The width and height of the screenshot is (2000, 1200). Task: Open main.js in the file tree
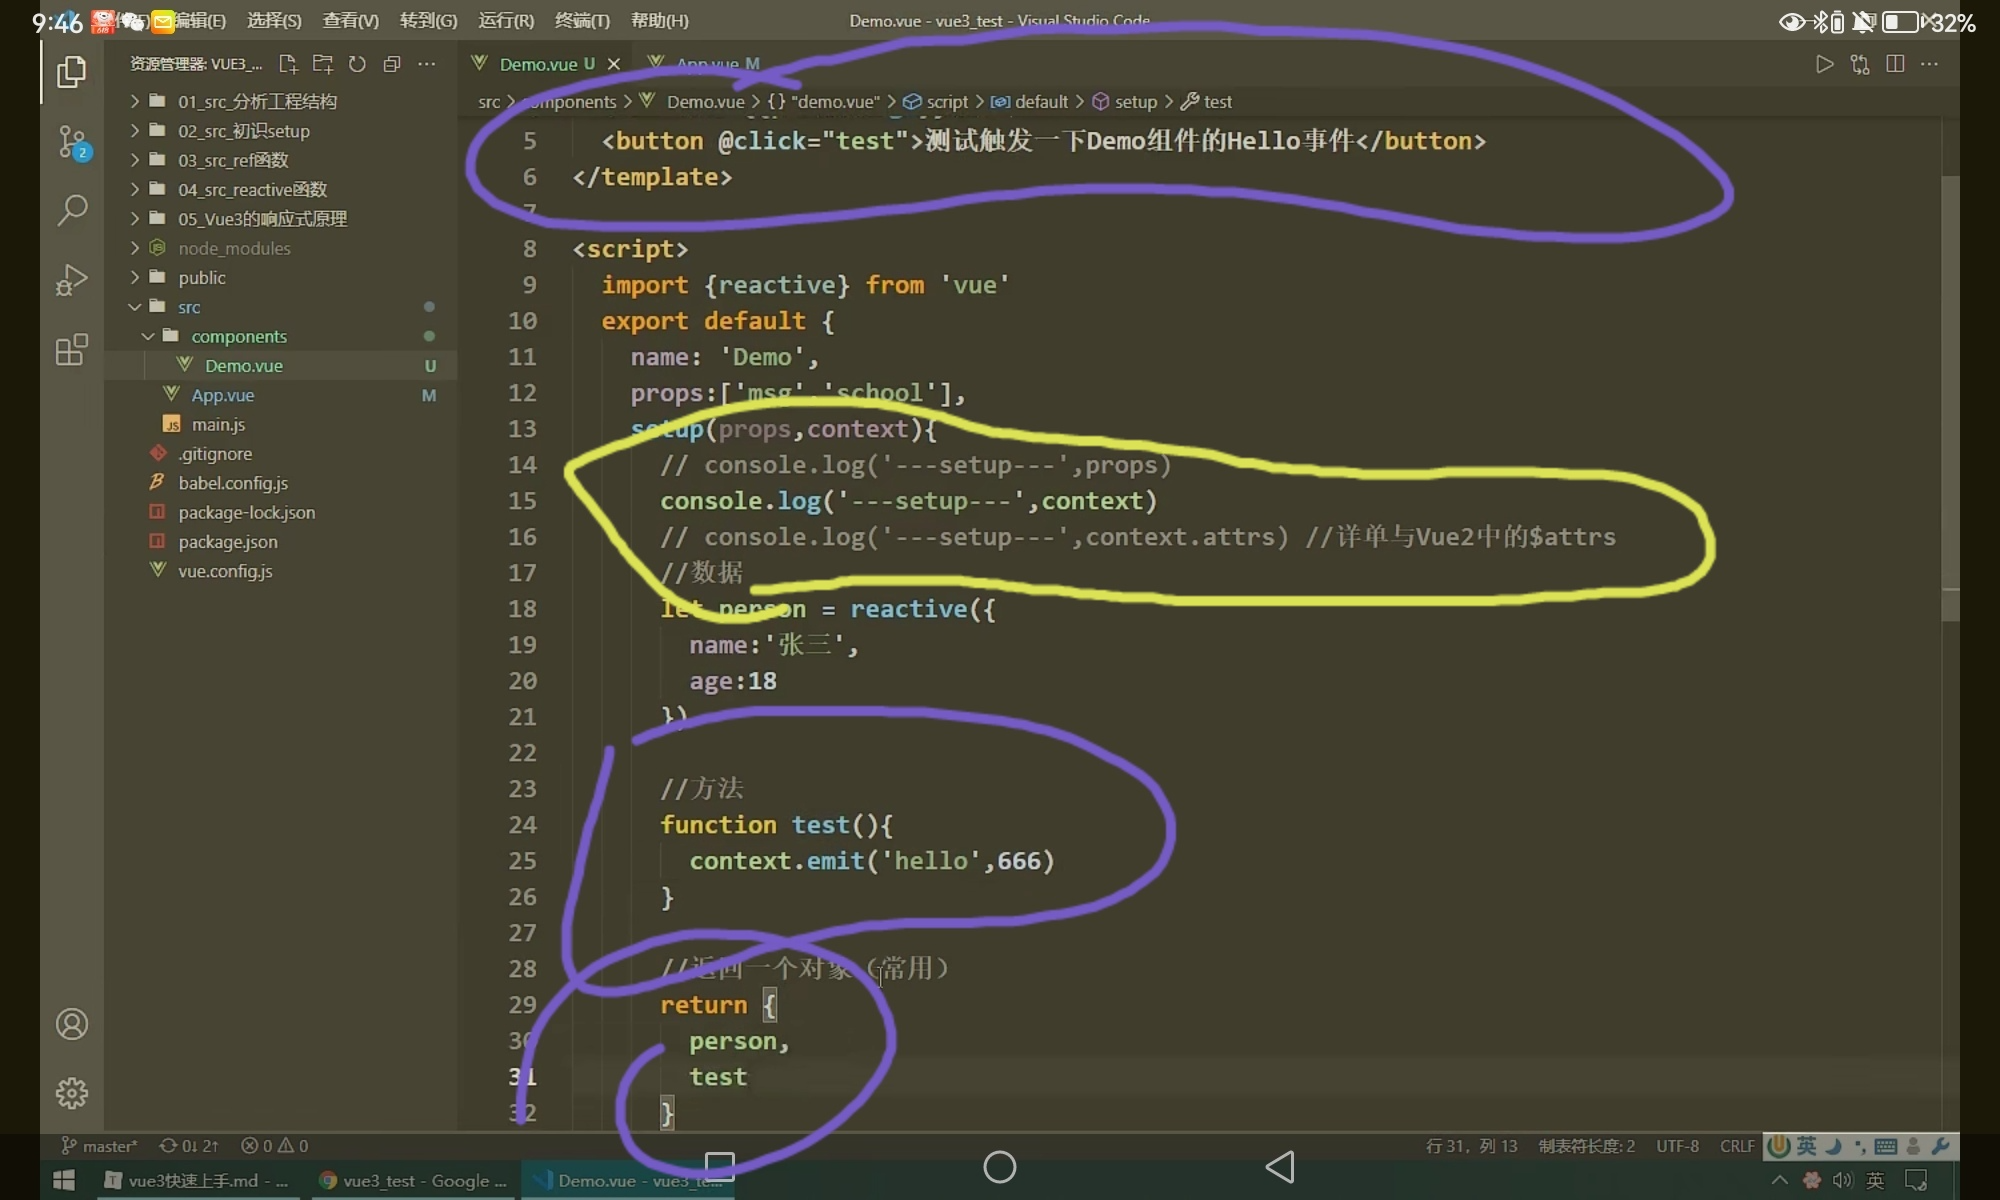click(218, 424)
